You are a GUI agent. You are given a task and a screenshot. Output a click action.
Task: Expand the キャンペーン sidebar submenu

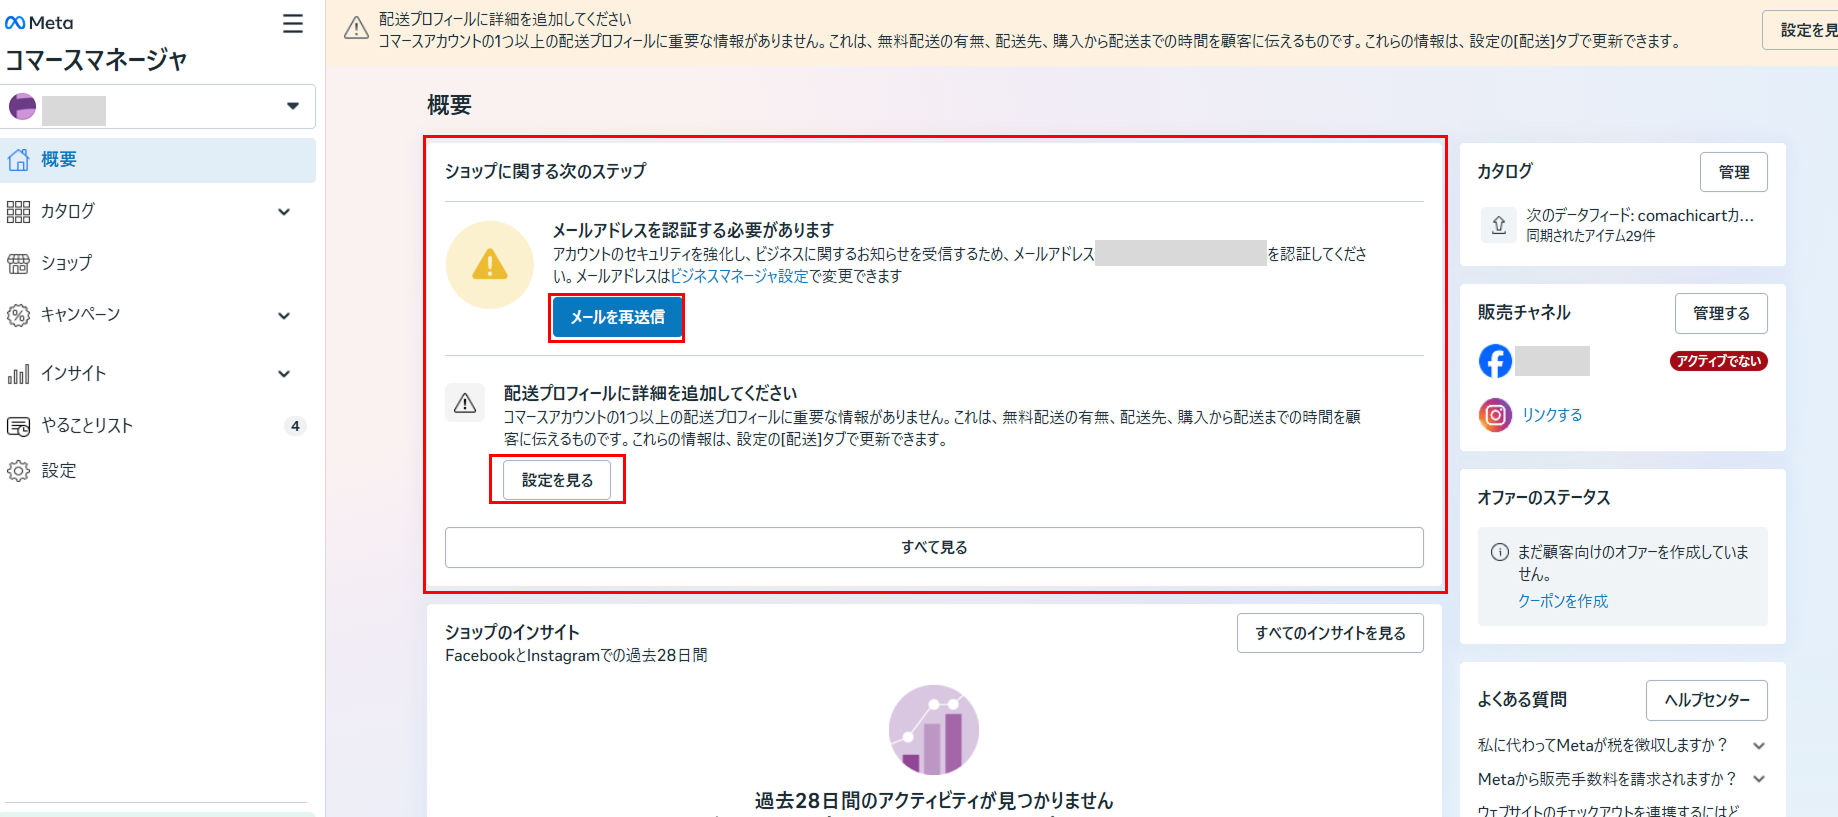pyautogui.click(x=284, y=316)
